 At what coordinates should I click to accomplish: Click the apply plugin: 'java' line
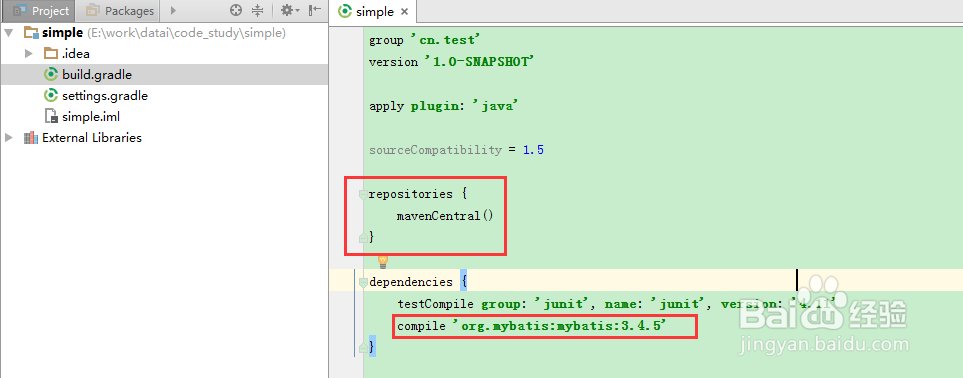443,106
